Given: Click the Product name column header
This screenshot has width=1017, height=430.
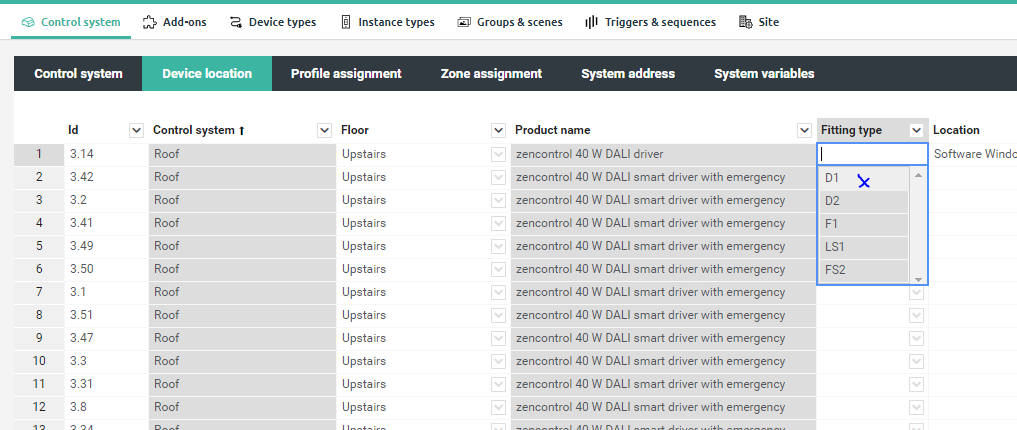Looking at the screenshot, I should click(553, 130).
